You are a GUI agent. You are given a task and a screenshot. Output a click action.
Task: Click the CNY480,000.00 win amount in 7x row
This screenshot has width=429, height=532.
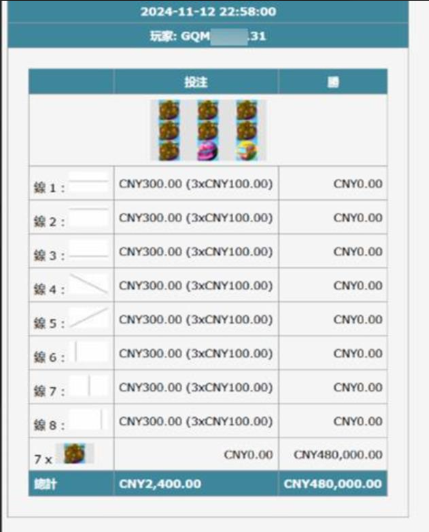coord(338,455)
